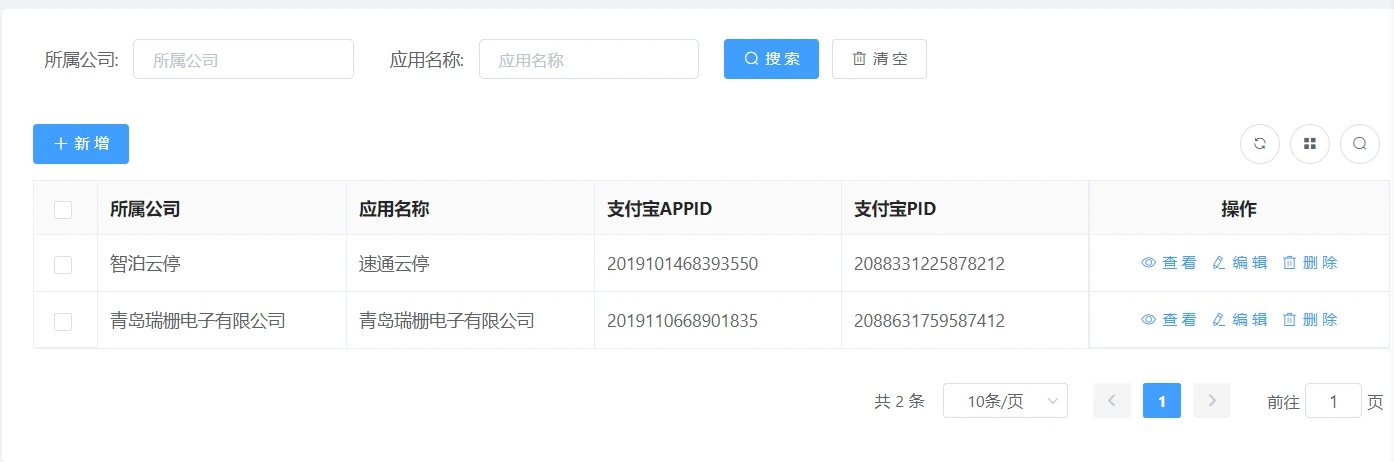1394x462 pixels.
Task: Click the refresh table icon button
Action: click(x=1260, y=144)
